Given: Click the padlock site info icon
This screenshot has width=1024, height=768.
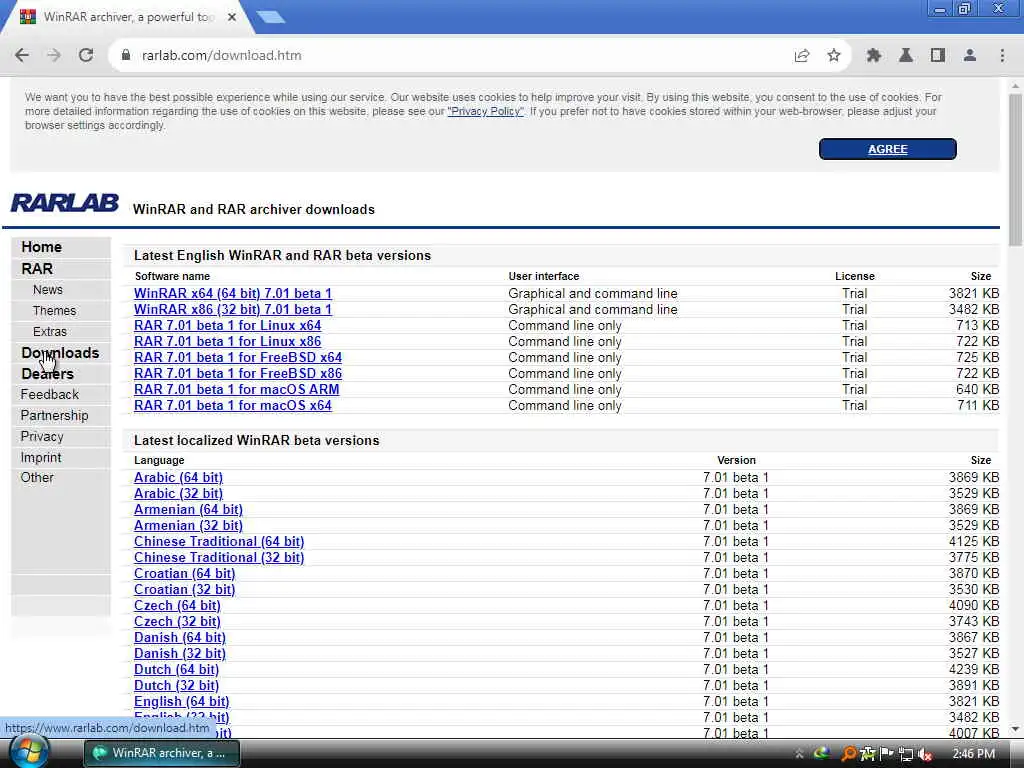Looking at the screenshot, I should click(x=126, y=56).
